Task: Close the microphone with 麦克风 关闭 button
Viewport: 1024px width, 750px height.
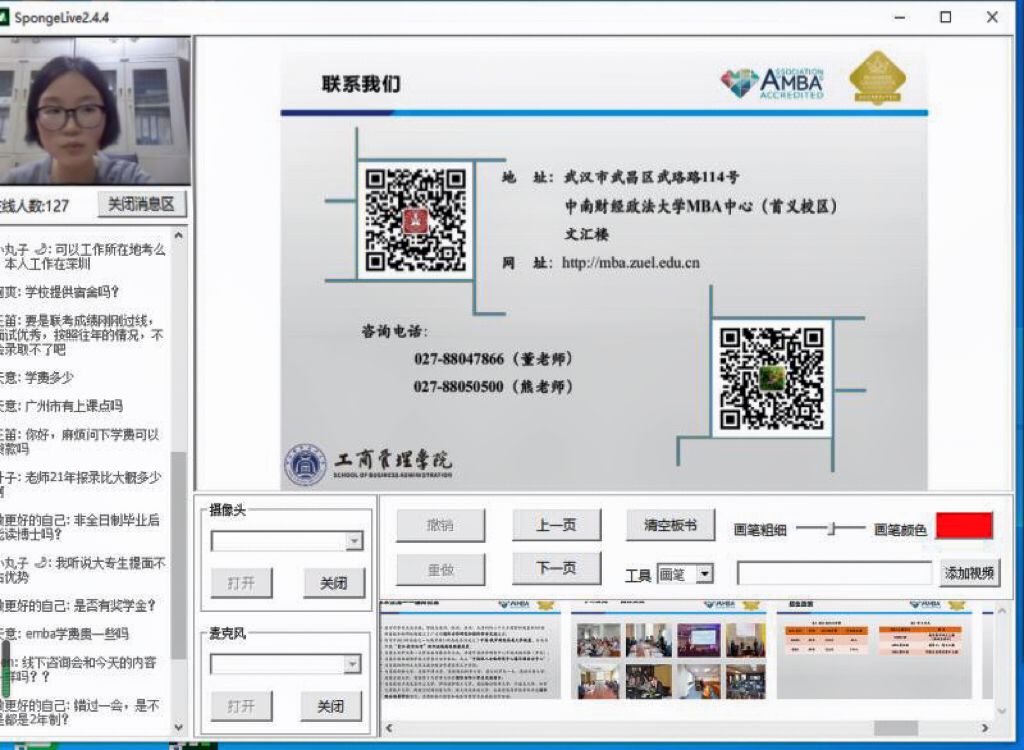Action: [x=330, y=706]
